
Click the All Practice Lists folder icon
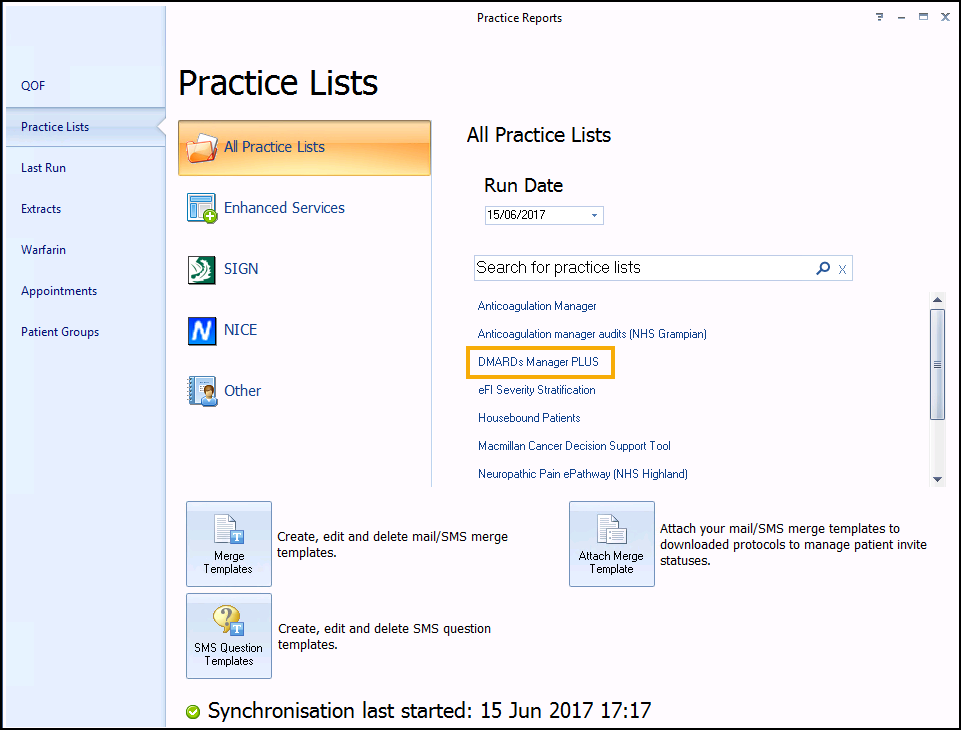(201, 147)
